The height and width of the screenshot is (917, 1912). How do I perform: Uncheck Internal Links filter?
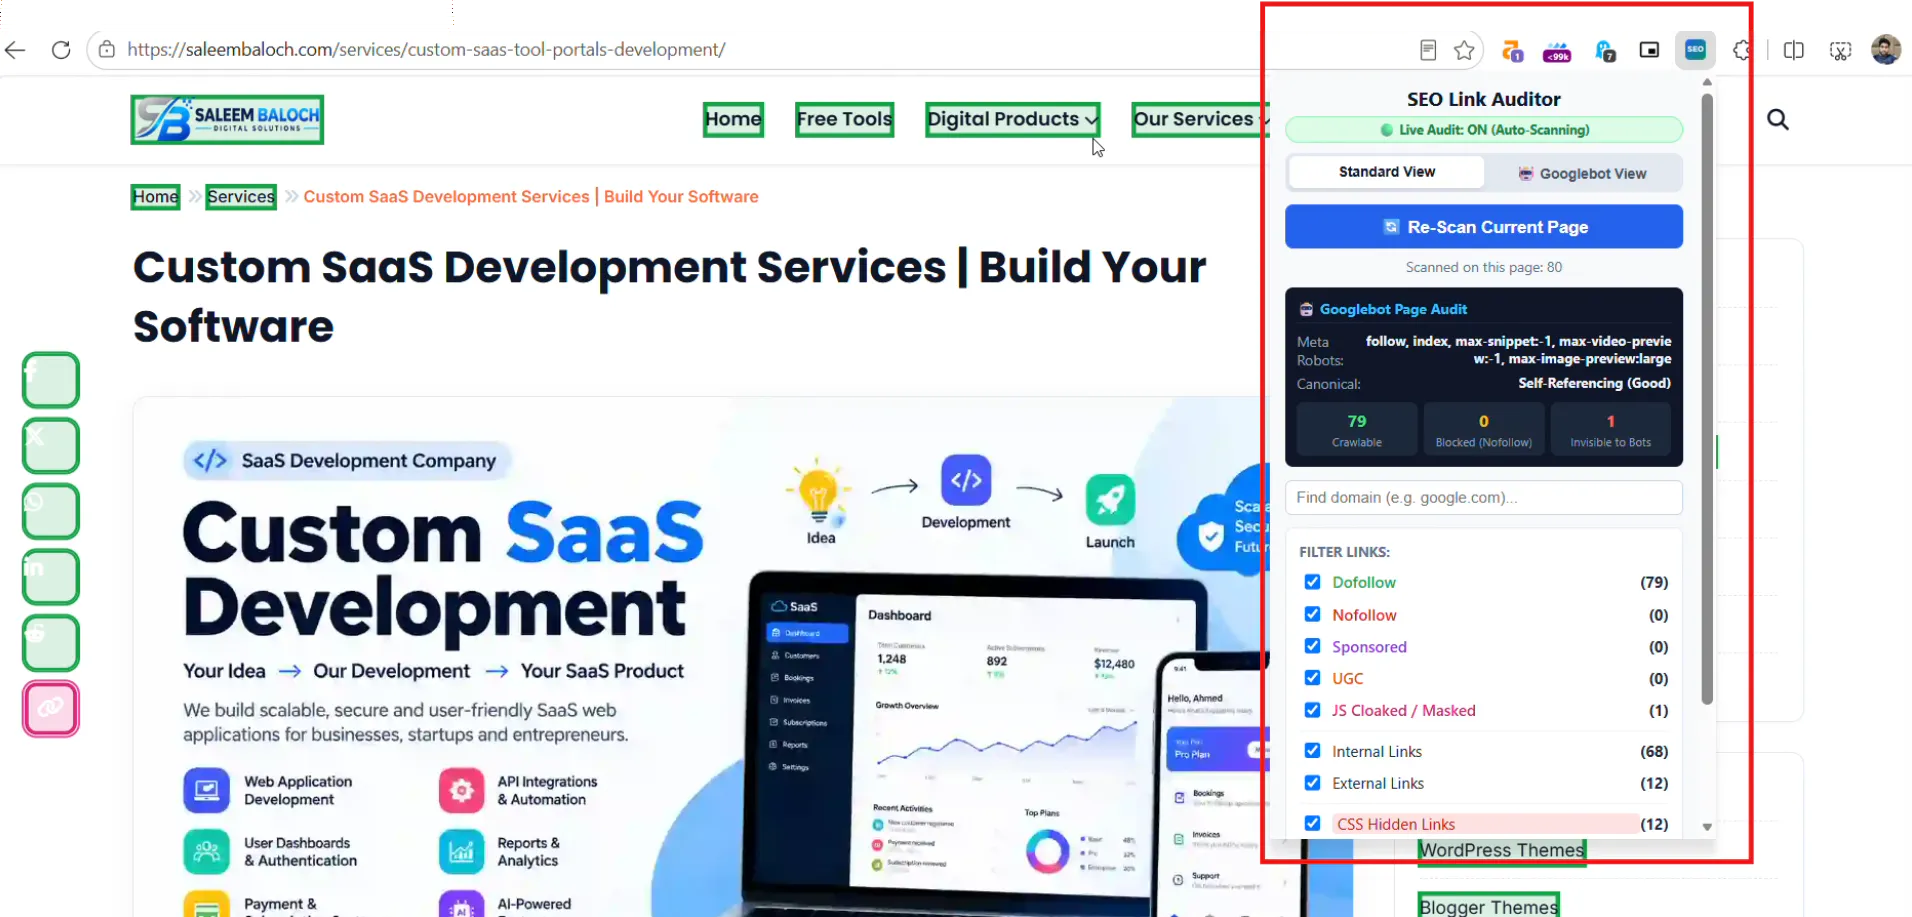pyautogui.click(x=1312, y=751)
